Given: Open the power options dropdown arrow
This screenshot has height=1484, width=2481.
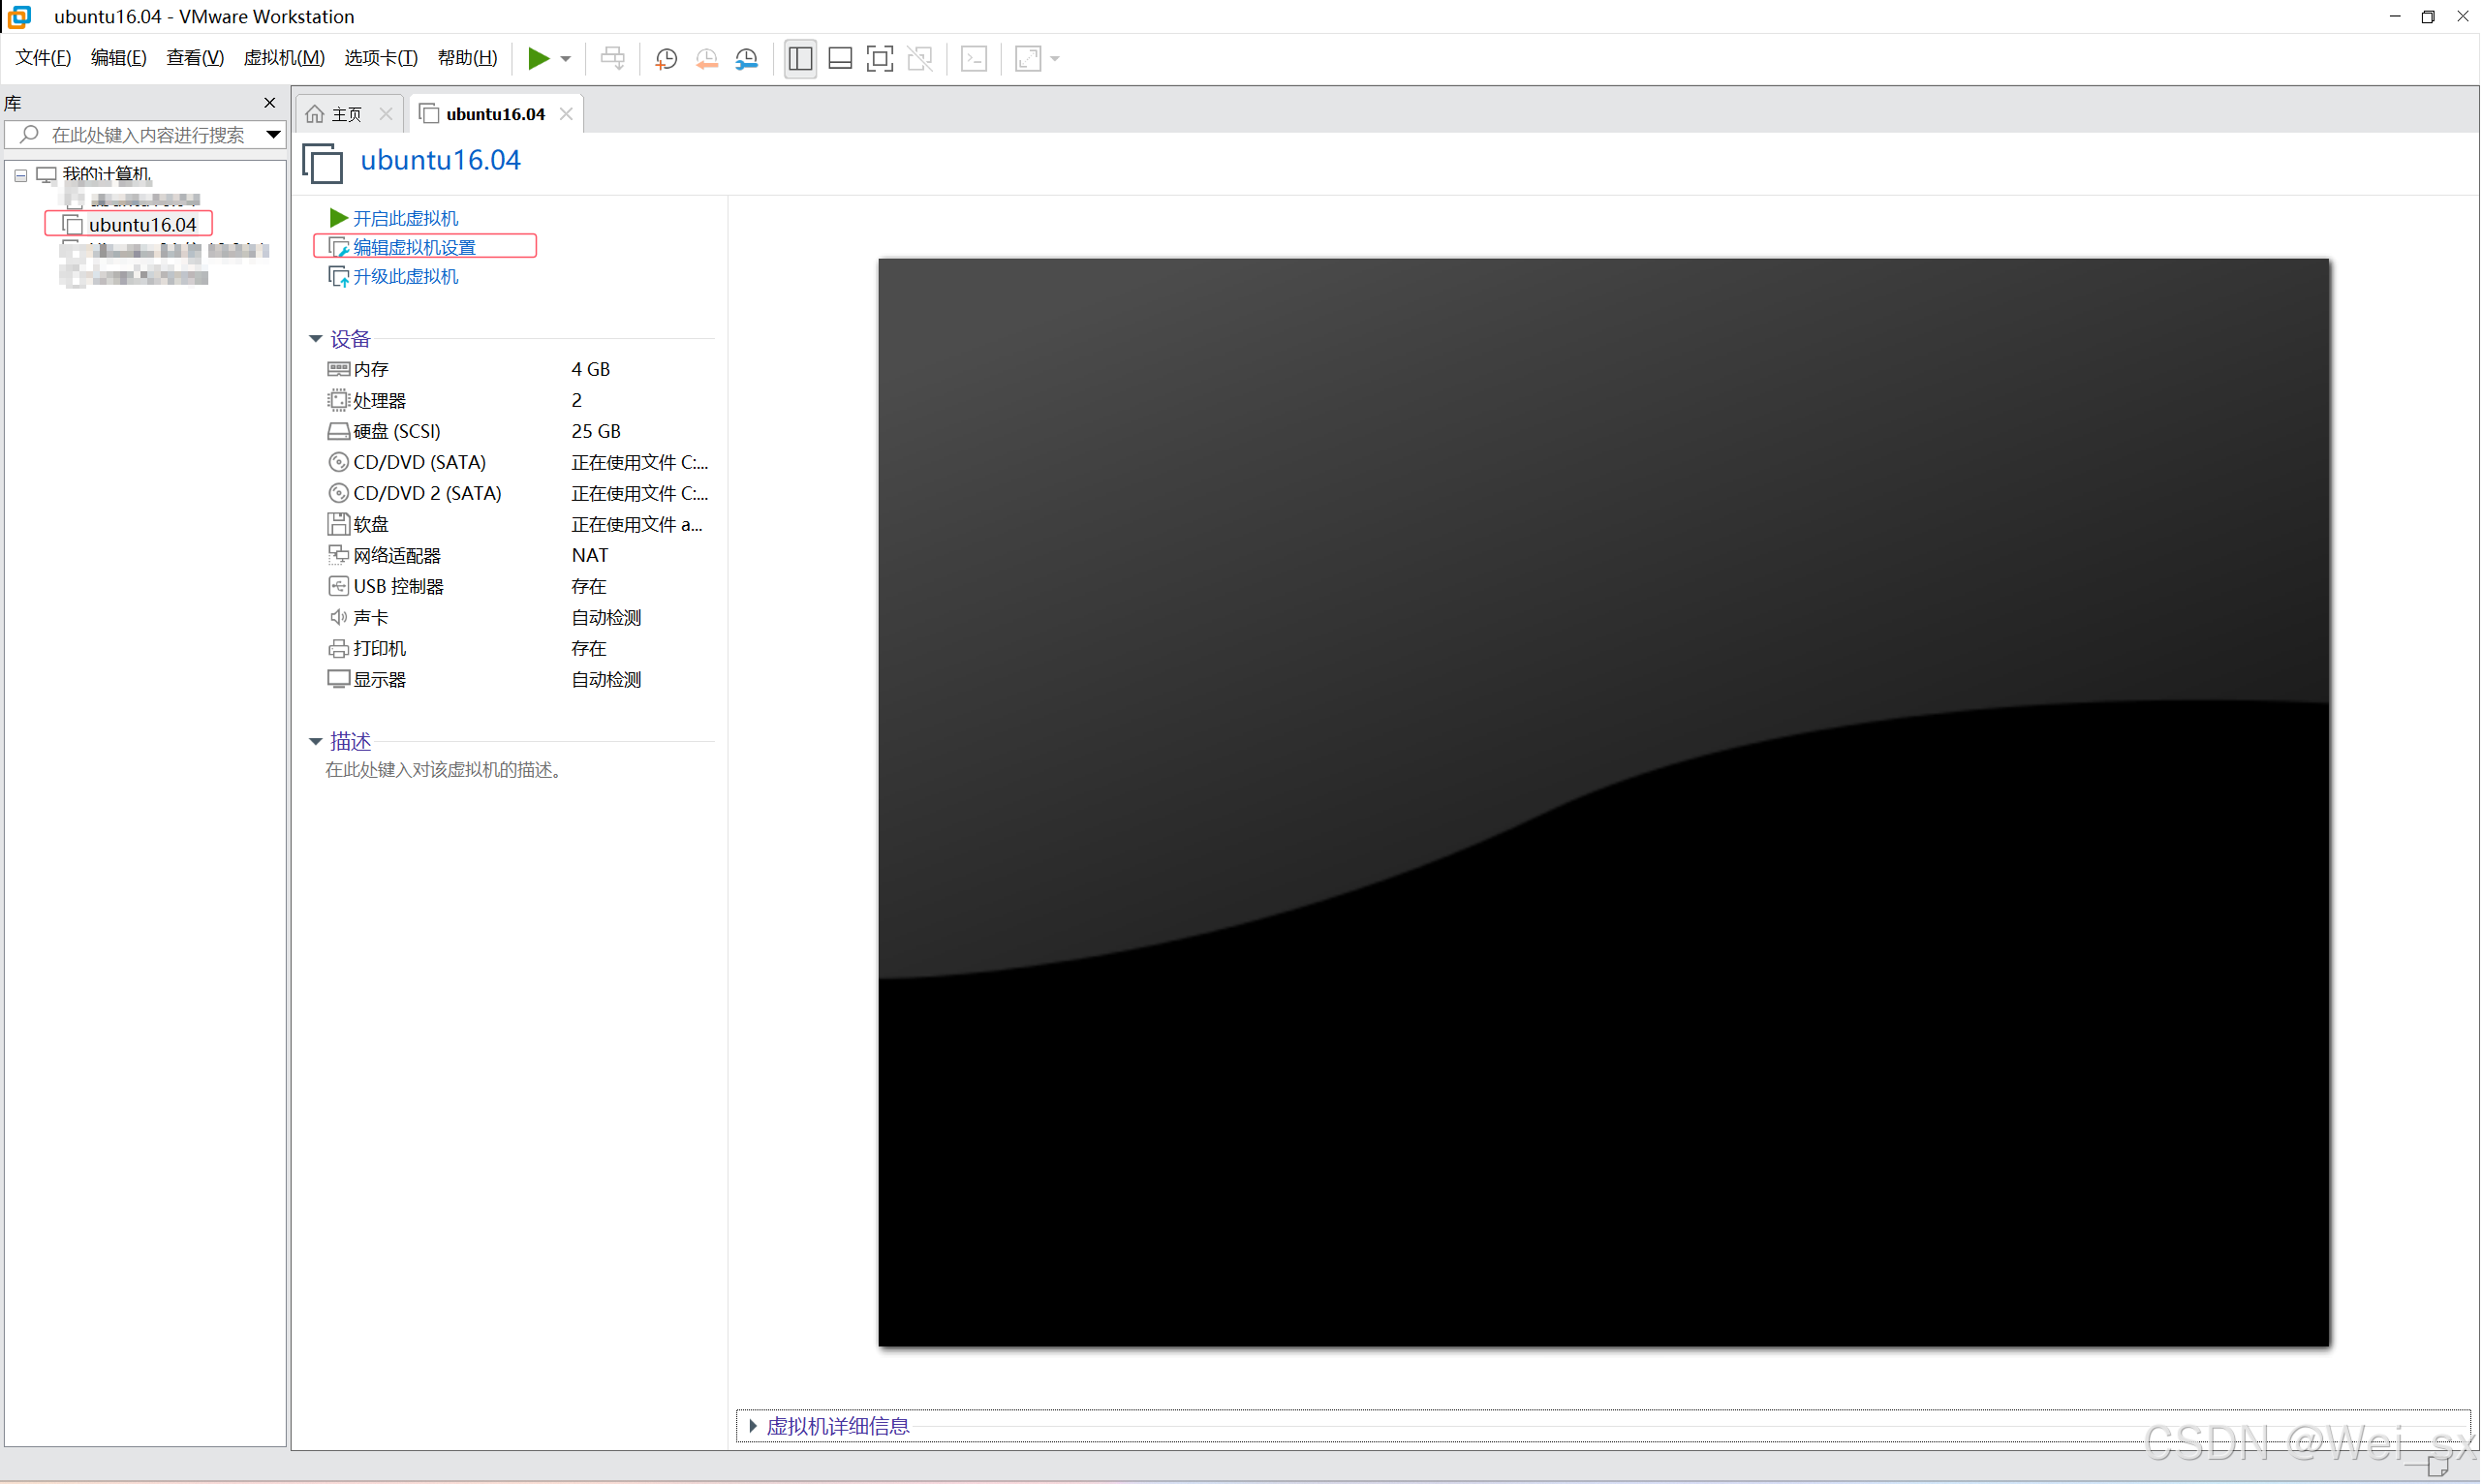Looking at the screenshot, I should click(x=566, y=58).
